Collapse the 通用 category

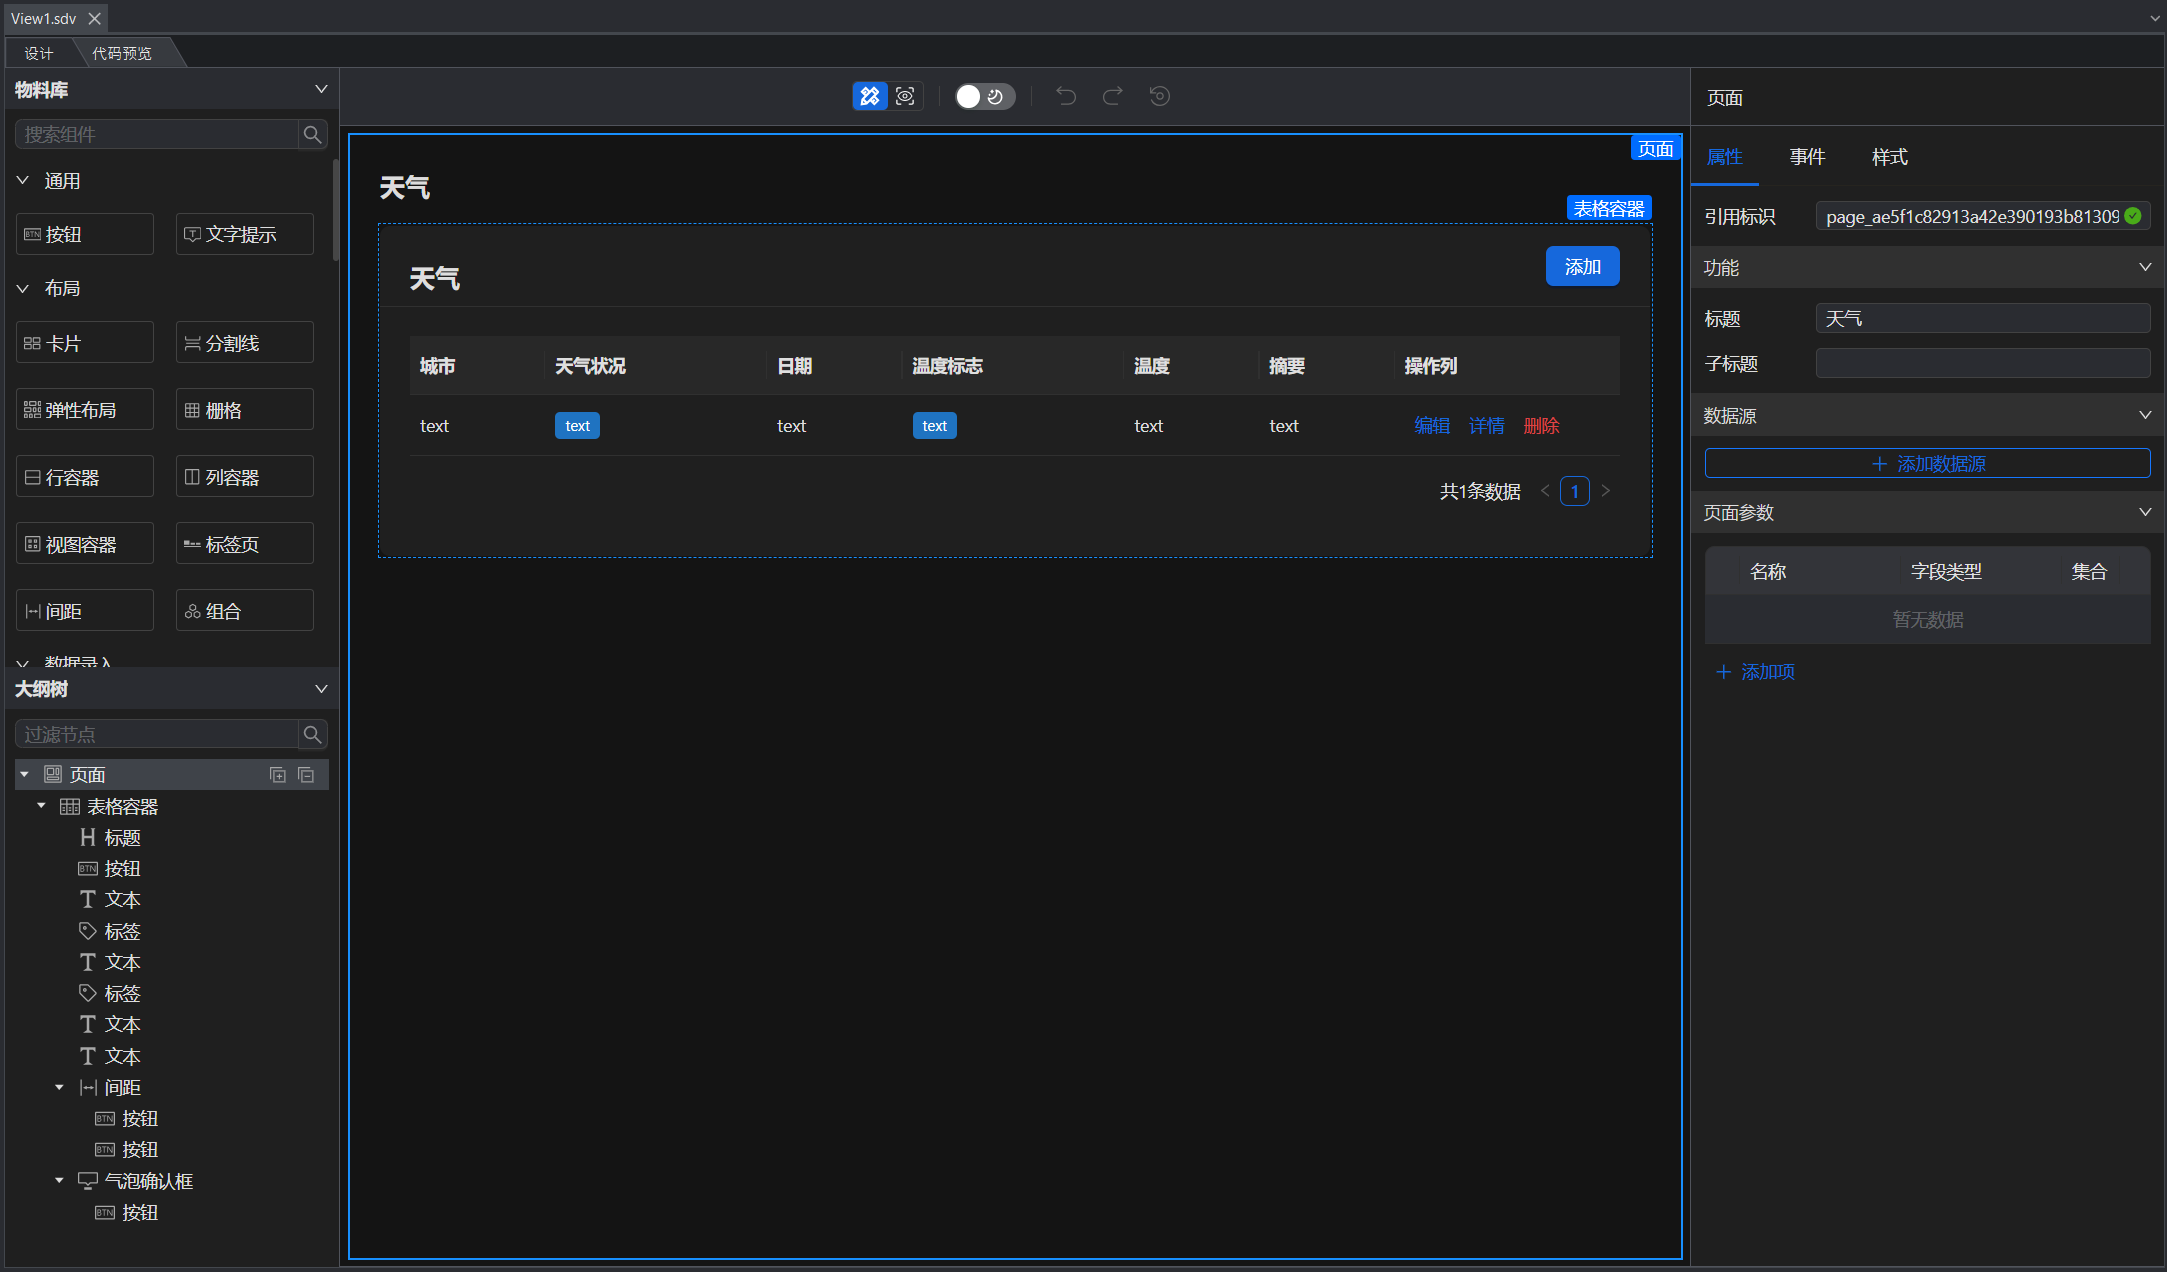(x=23, y=180)
